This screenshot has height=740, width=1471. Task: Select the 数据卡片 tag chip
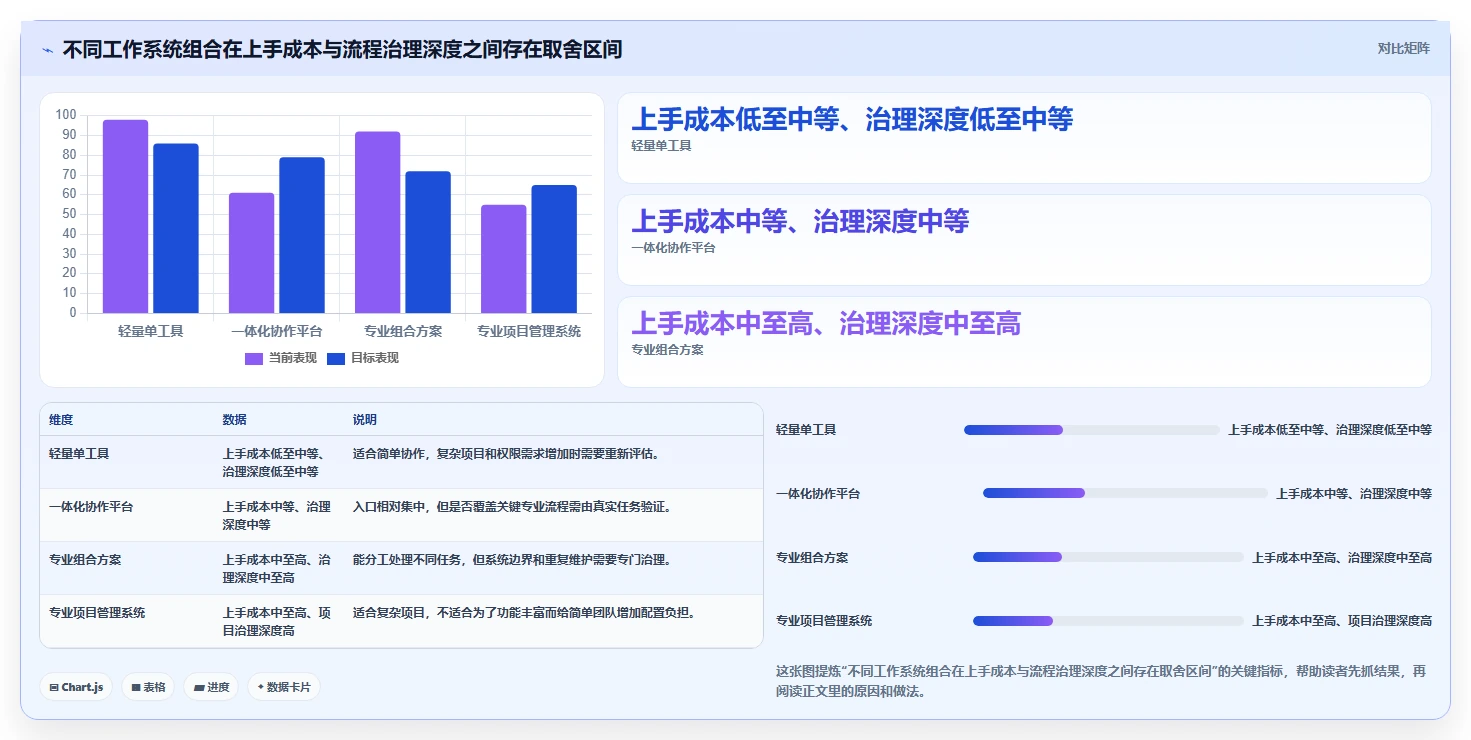(x=284, y=687)
